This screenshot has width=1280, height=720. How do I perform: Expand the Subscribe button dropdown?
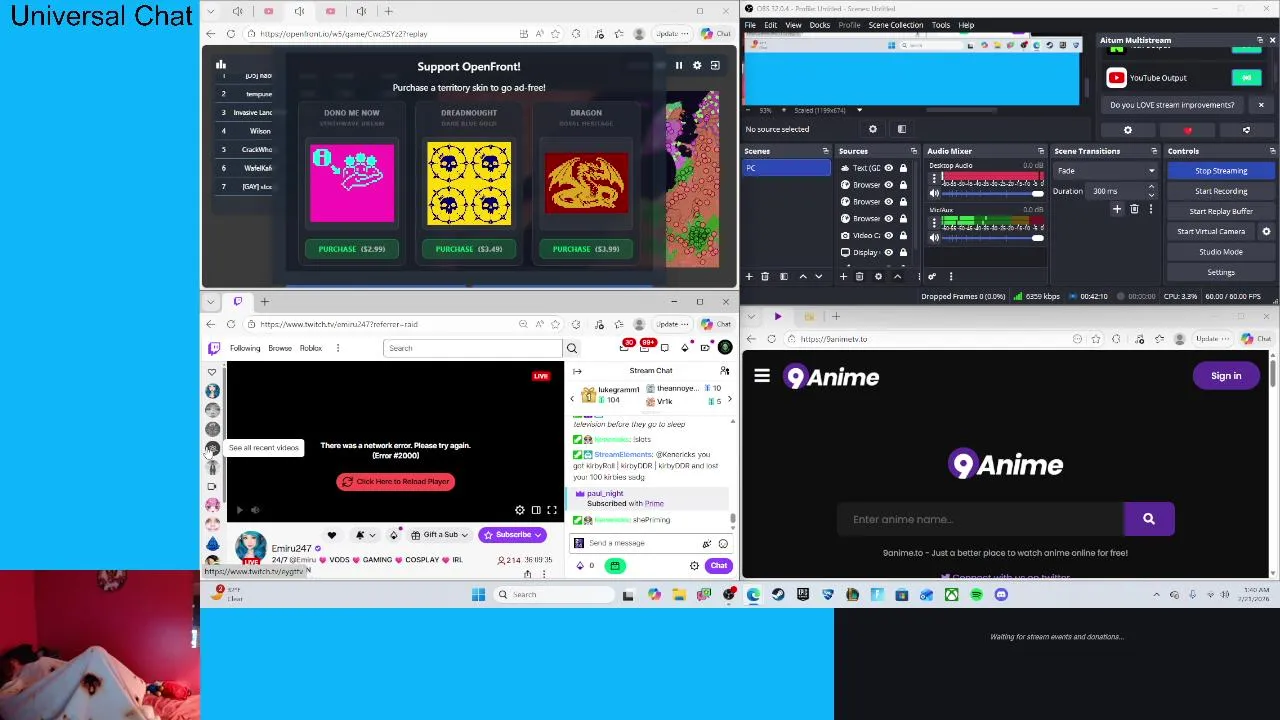(539, 535)
